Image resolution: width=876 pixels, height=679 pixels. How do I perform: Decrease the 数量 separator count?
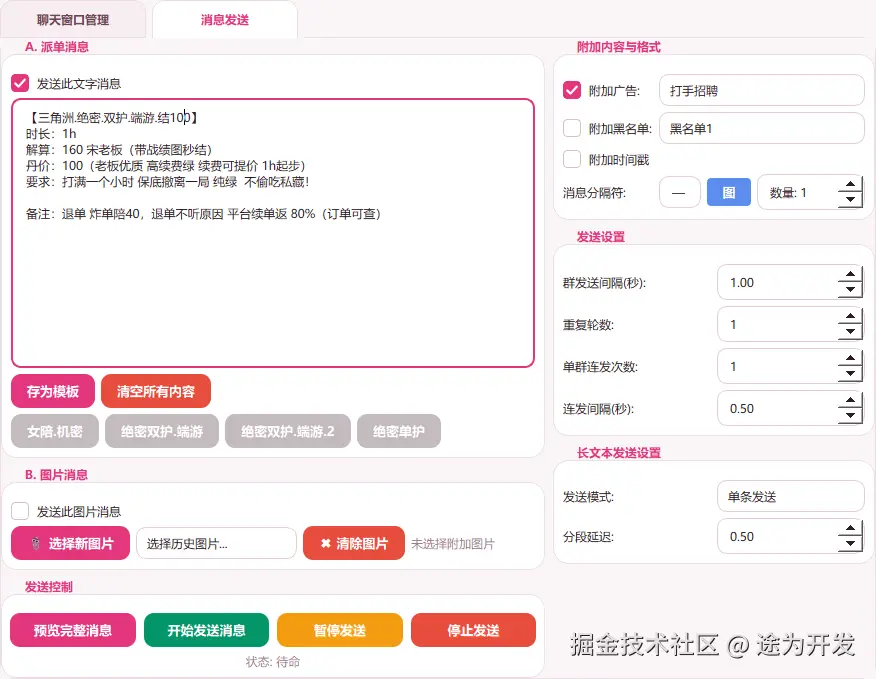coord(850,200)
